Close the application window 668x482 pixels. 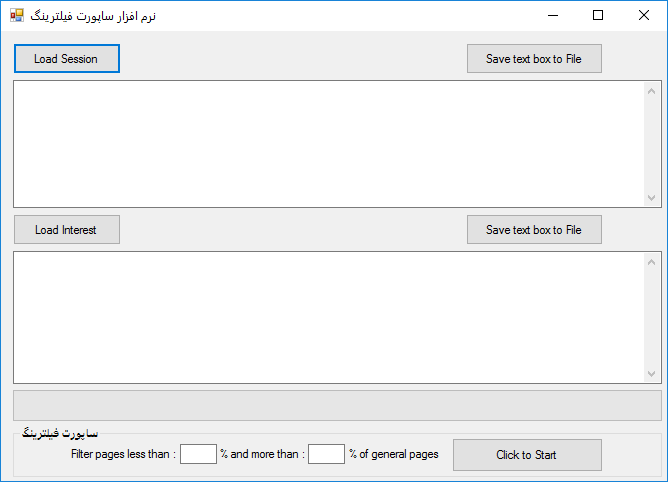pyautogui.click(x=644, y=16)
